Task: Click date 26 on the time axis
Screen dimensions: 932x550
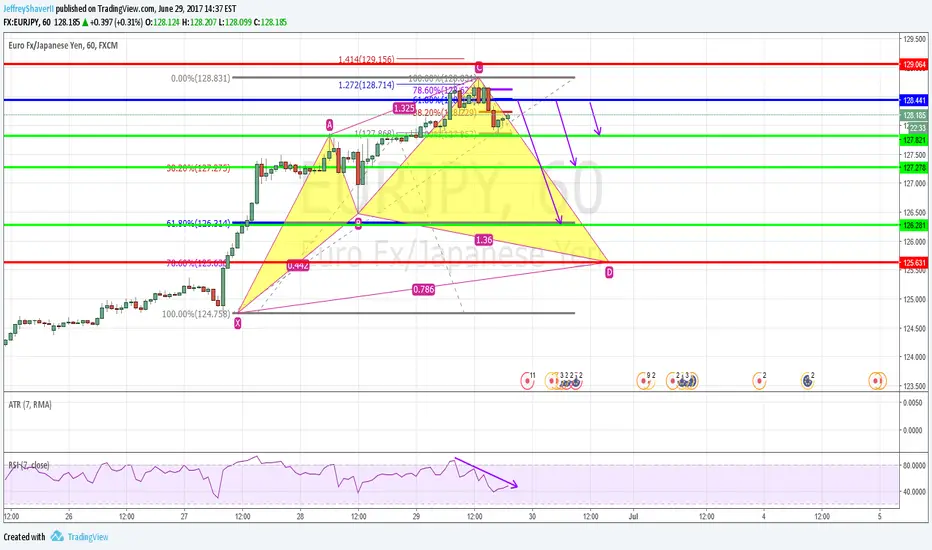Action: [x=68, y=516]
